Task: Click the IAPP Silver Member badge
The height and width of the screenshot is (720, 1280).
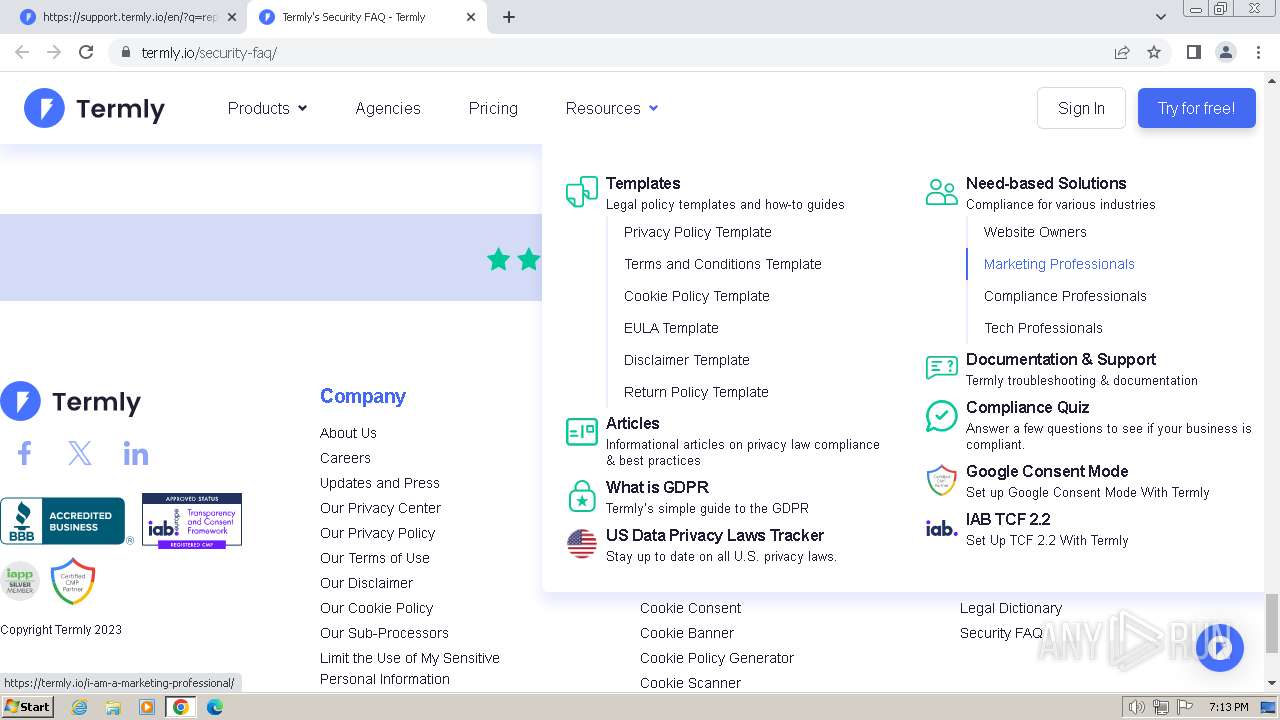Action: click(x=19, y=580)
